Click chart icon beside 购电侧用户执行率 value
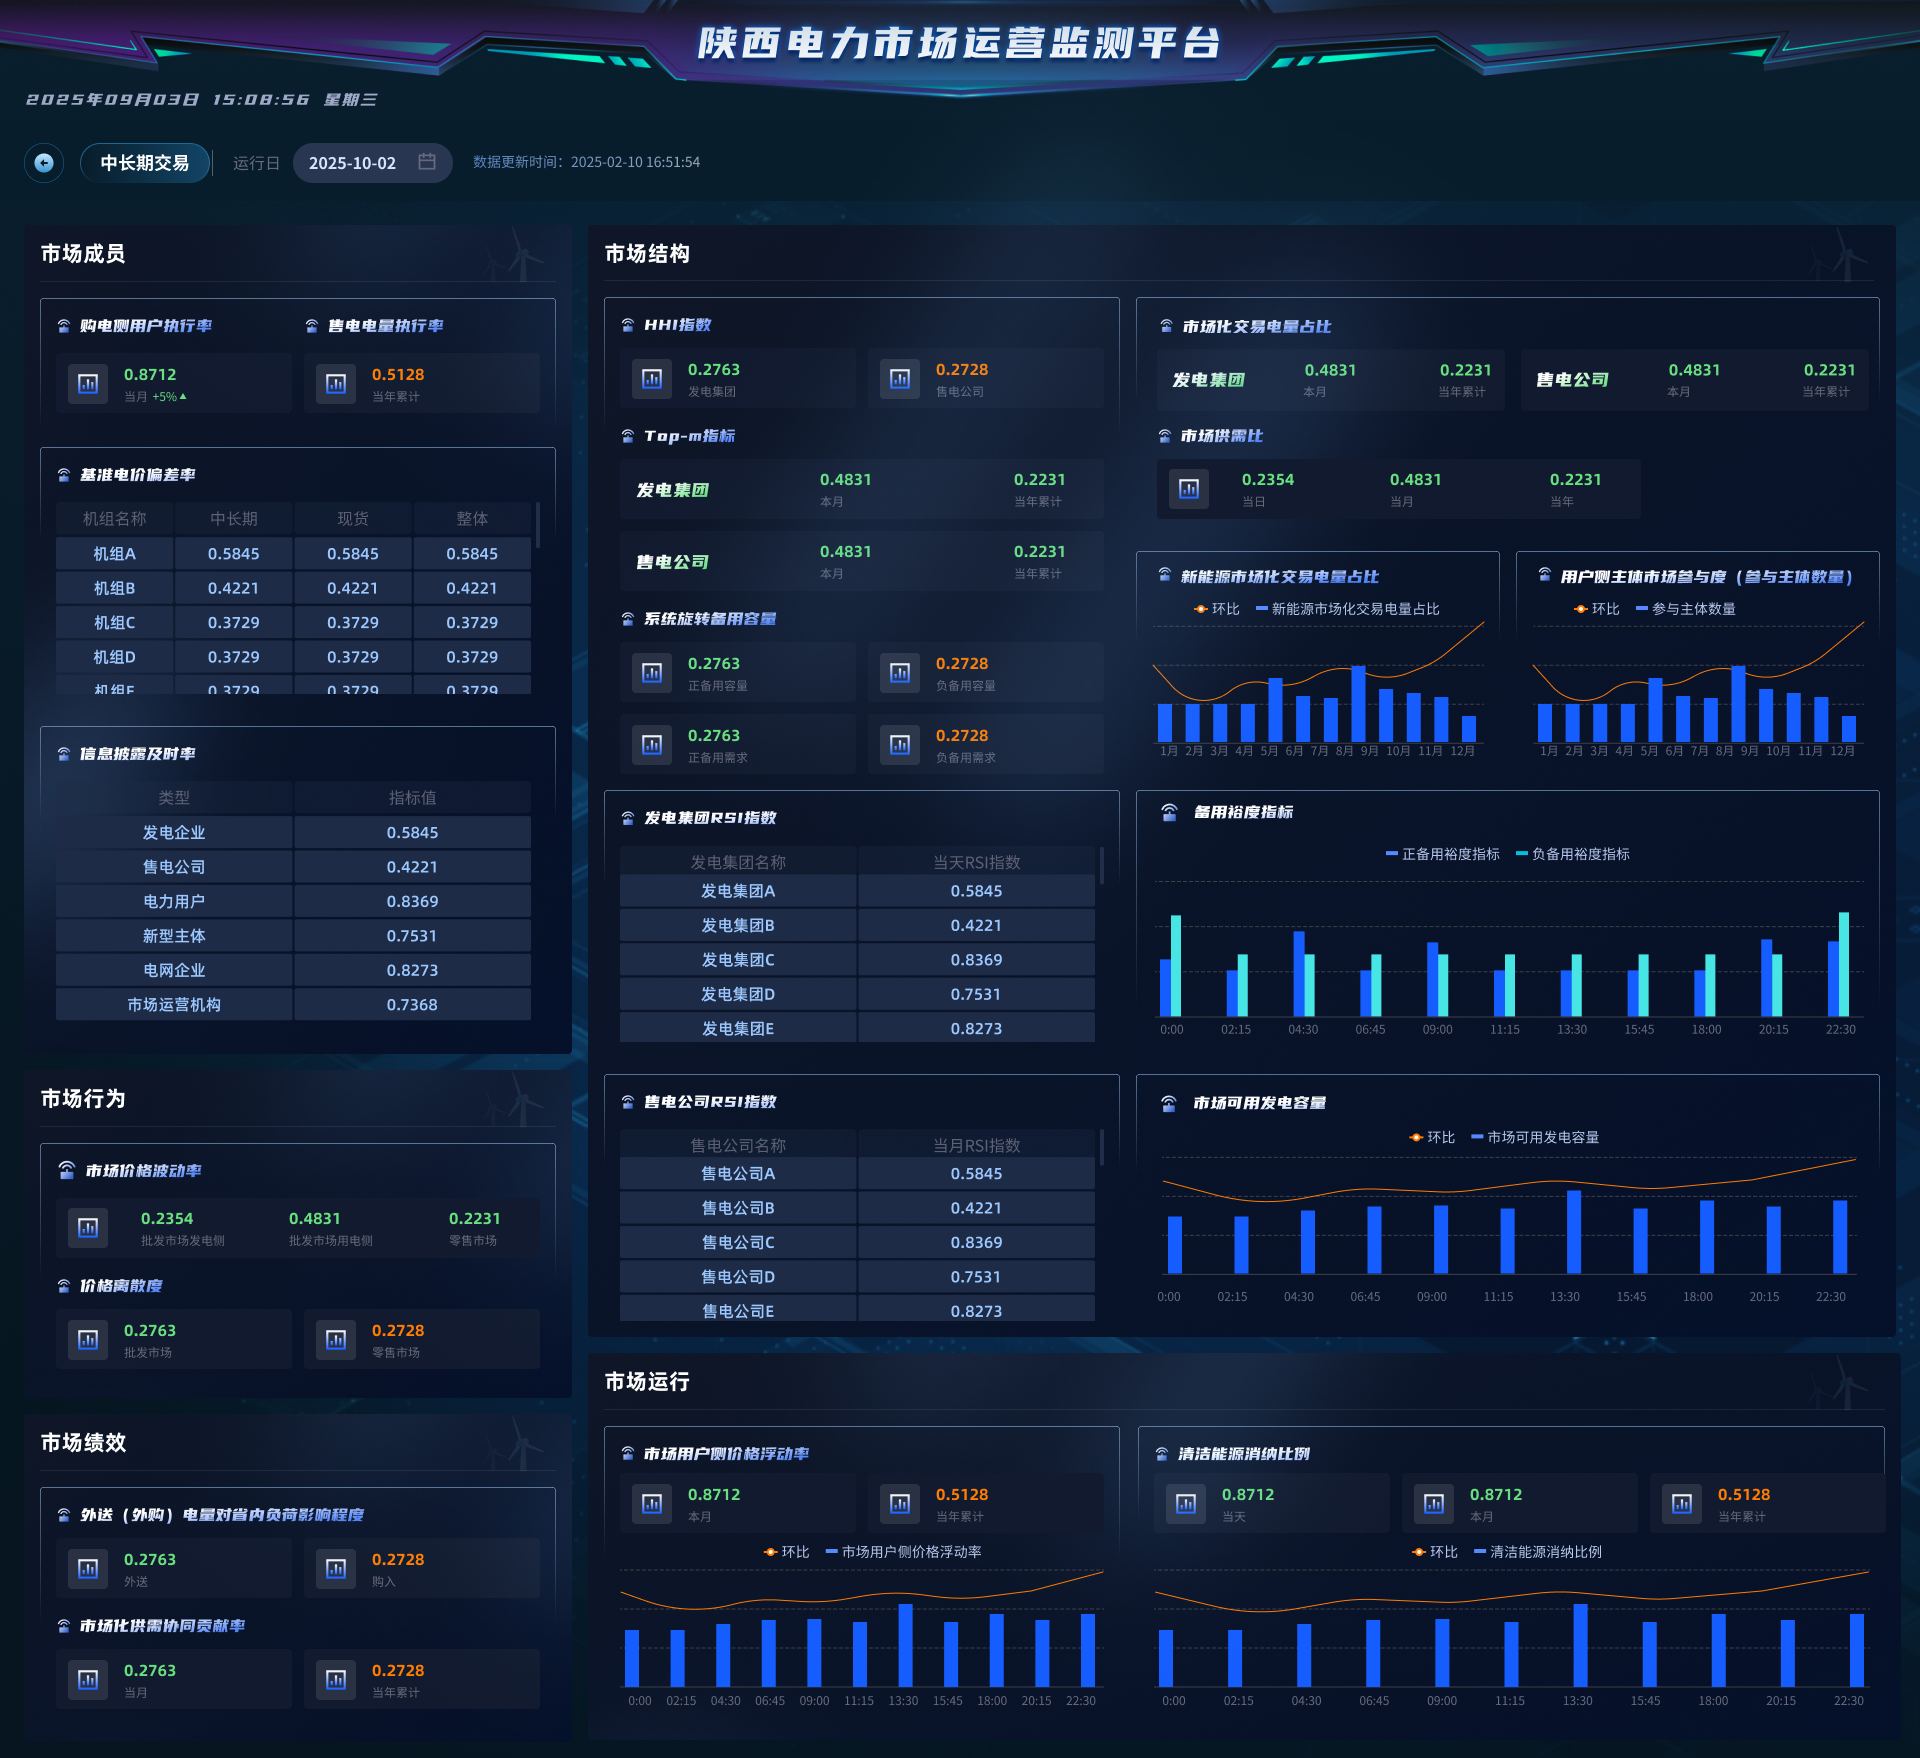 (88, 384)
